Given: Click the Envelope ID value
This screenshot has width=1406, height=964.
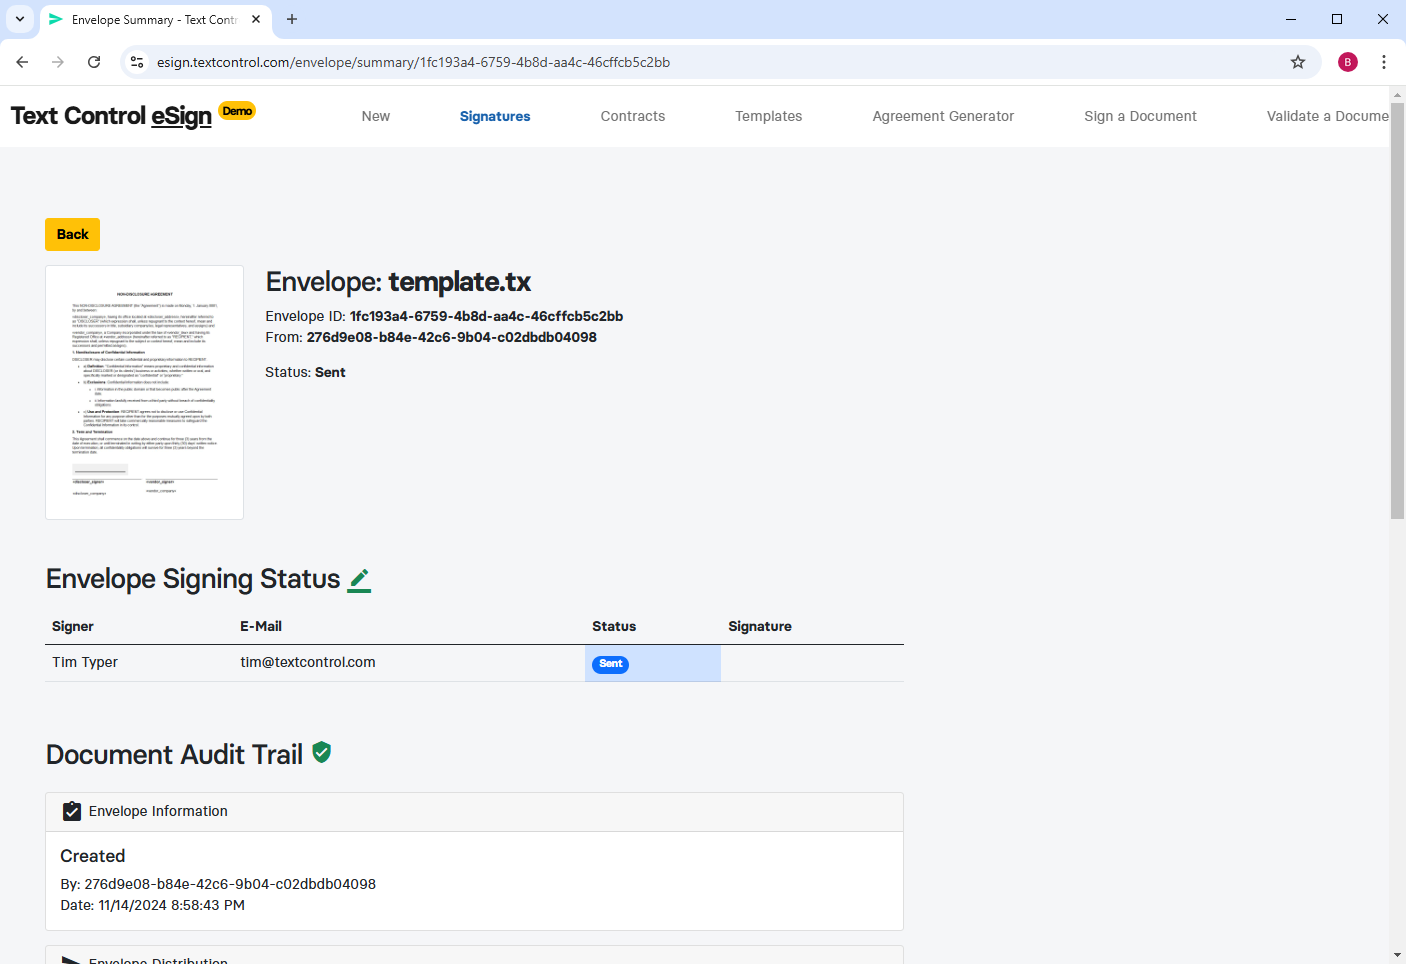Looking at the screenshot, I should pyautogui.click(x=486, y=316).
